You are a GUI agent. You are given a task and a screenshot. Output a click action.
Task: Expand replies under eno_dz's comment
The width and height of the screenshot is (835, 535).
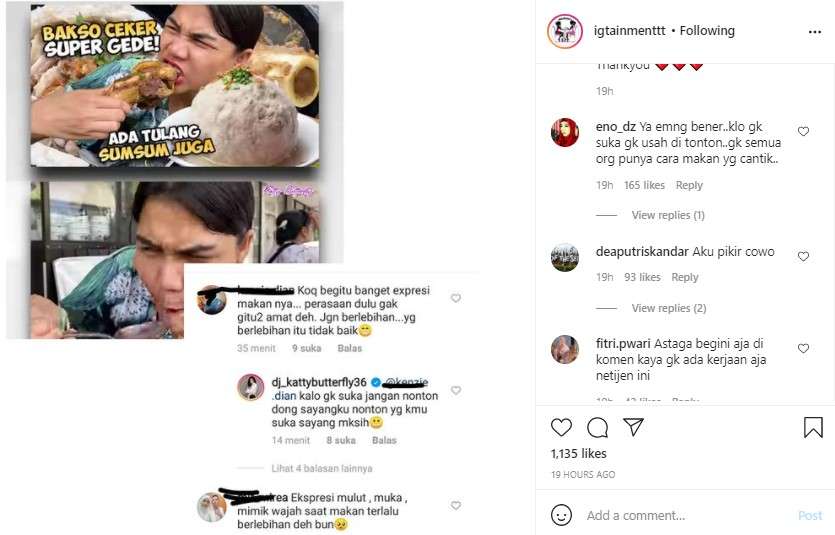668,216
